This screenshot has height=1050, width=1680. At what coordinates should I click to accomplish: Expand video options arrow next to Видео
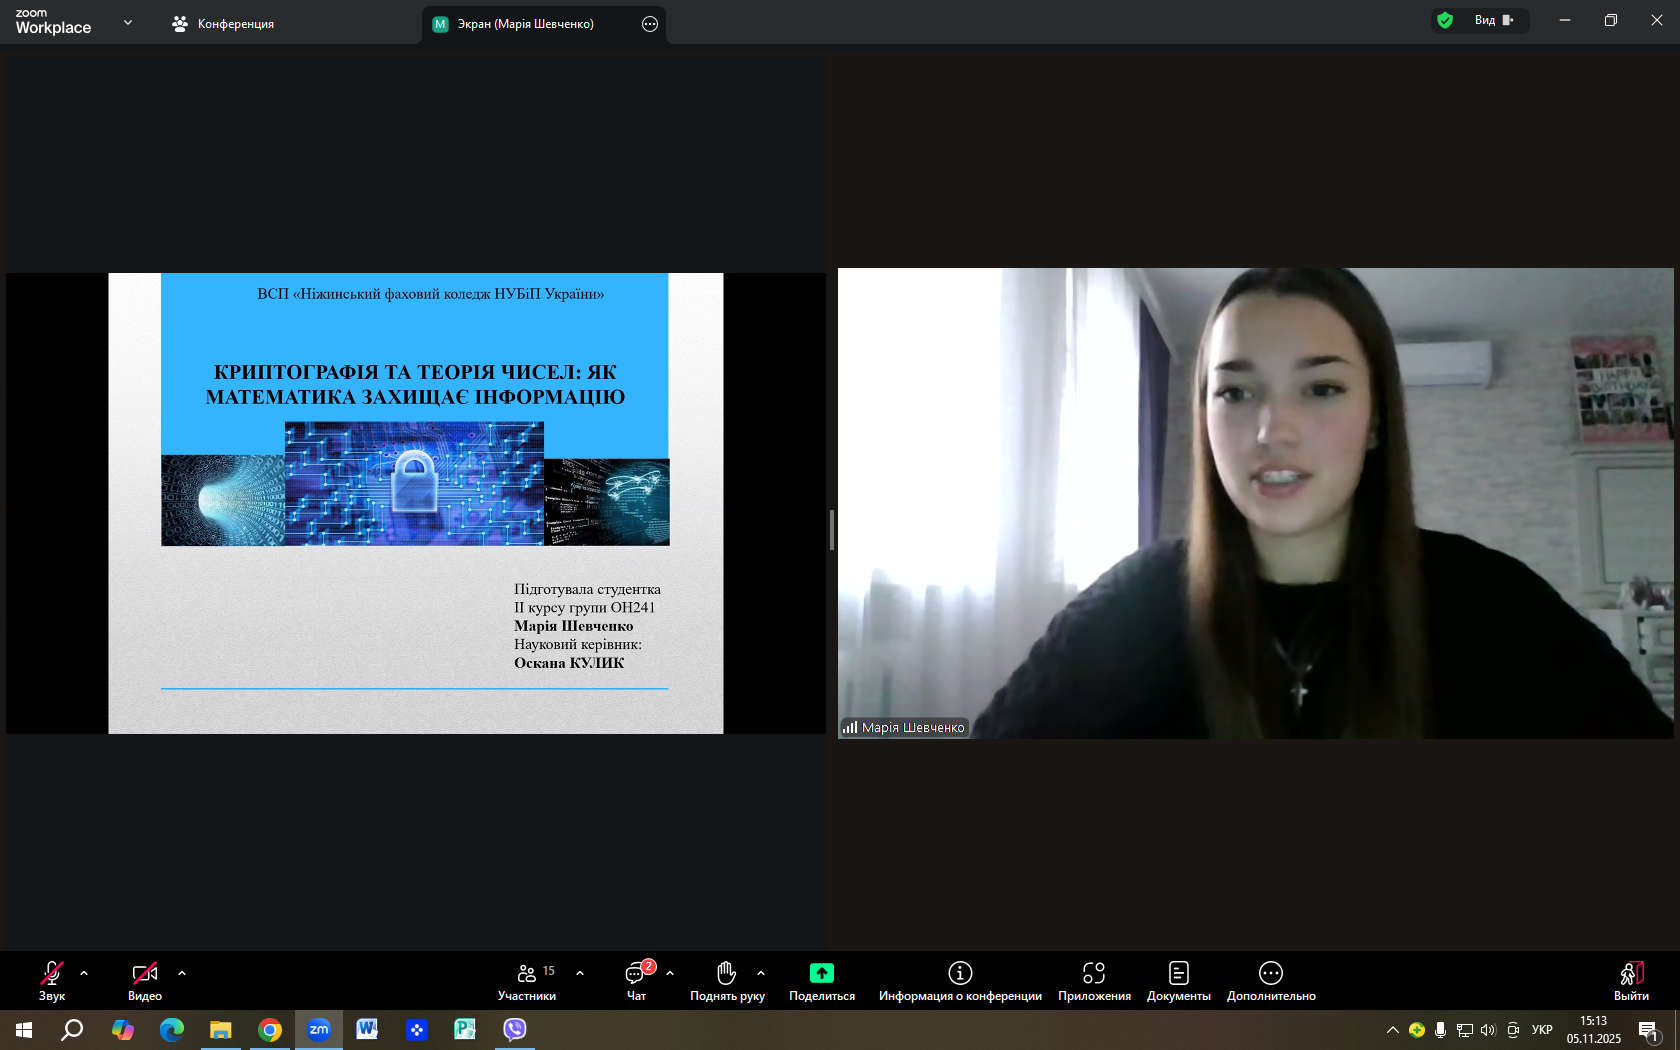pyautogui.click(x=182, y=973)
